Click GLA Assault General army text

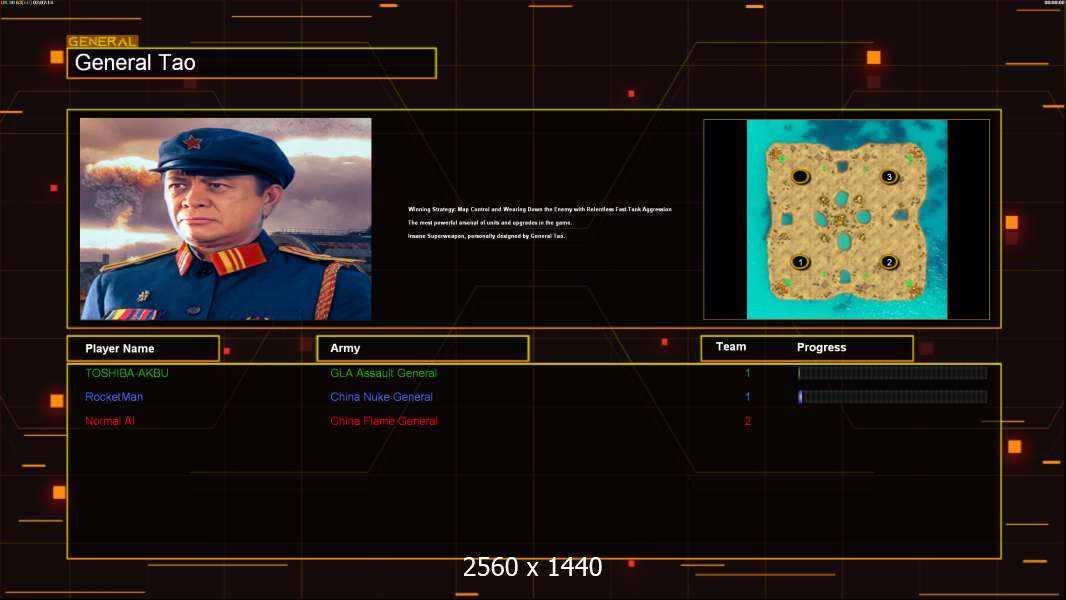(x=383, y=373)
